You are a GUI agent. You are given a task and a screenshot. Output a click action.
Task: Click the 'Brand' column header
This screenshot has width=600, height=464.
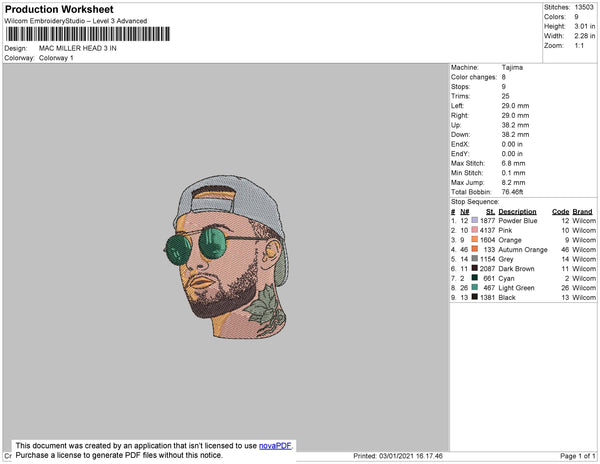(x=582, y=212)
